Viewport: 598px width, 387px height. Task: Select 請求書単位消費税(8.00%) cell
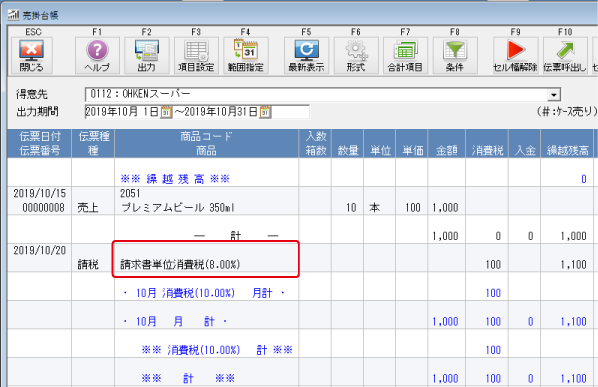tap(180, 265)
